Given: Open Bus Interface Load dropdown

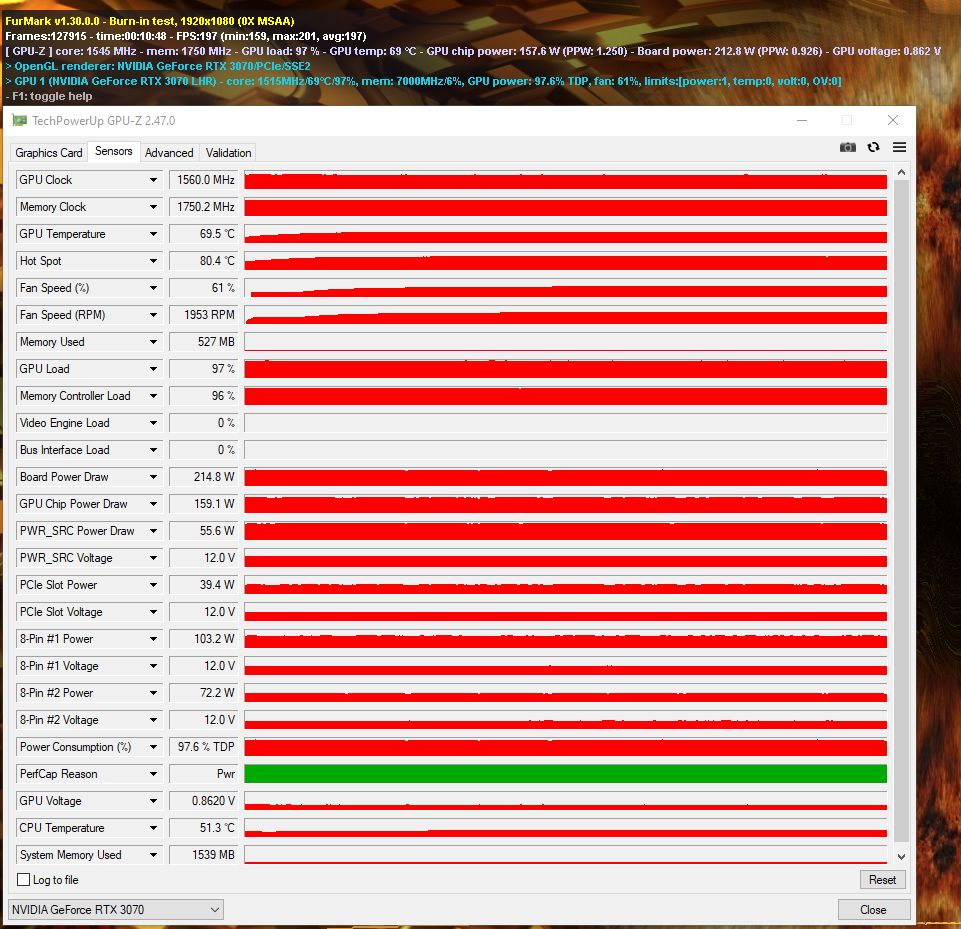Looking at the screenshot, I should tap(153, 450).
